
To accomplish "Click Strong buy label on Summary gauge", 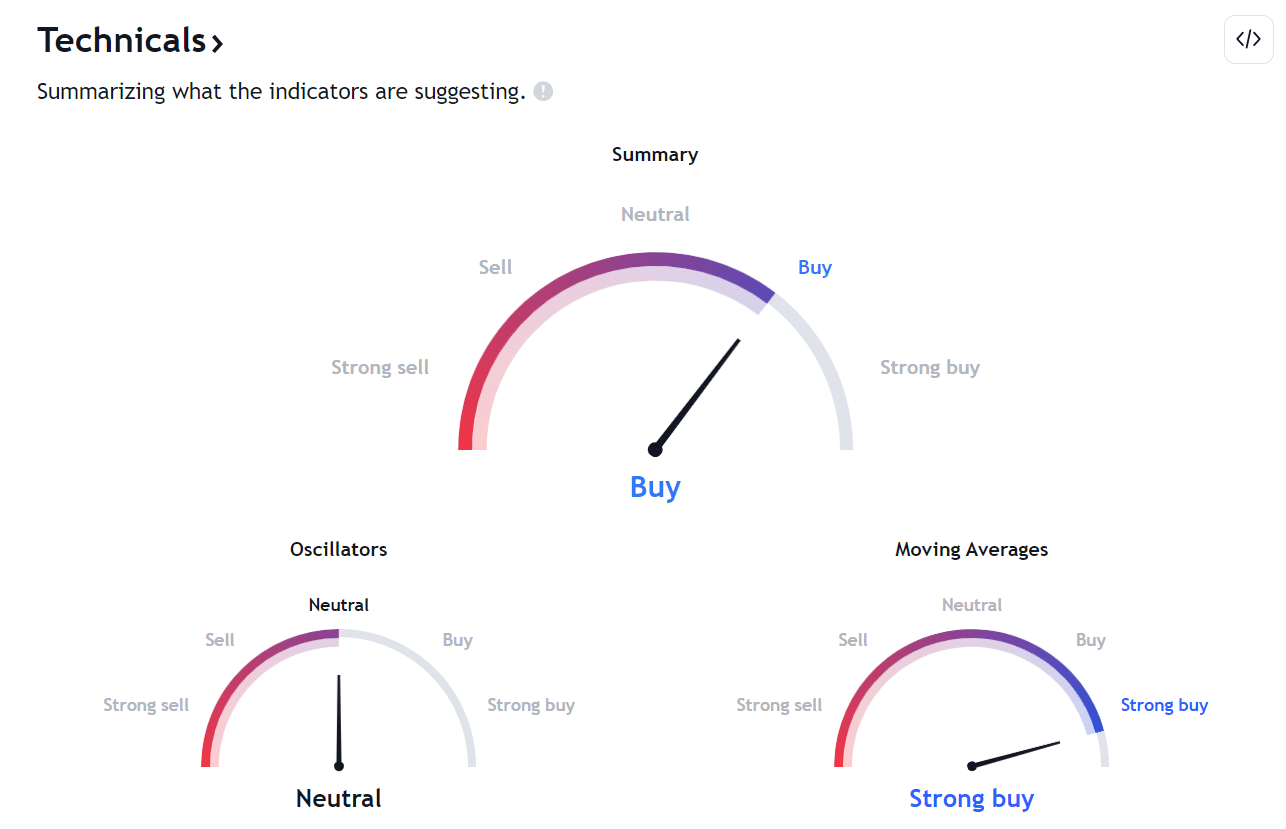I will [930, 367].
